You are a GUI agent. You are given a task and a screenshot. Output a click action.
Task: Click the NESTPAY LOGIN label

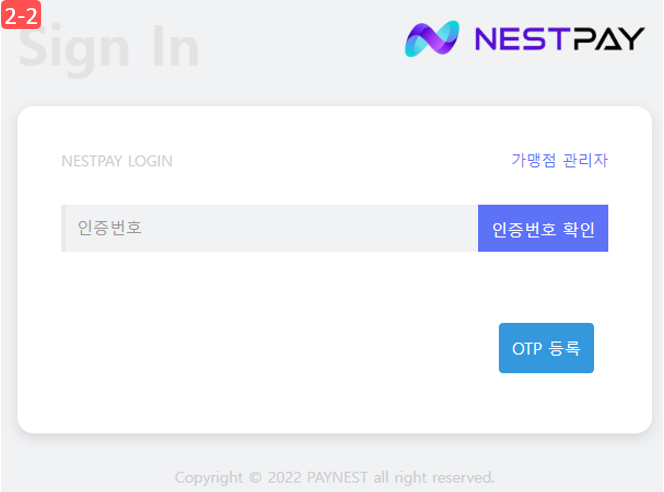pyautogui.click(x=117, y=161)
